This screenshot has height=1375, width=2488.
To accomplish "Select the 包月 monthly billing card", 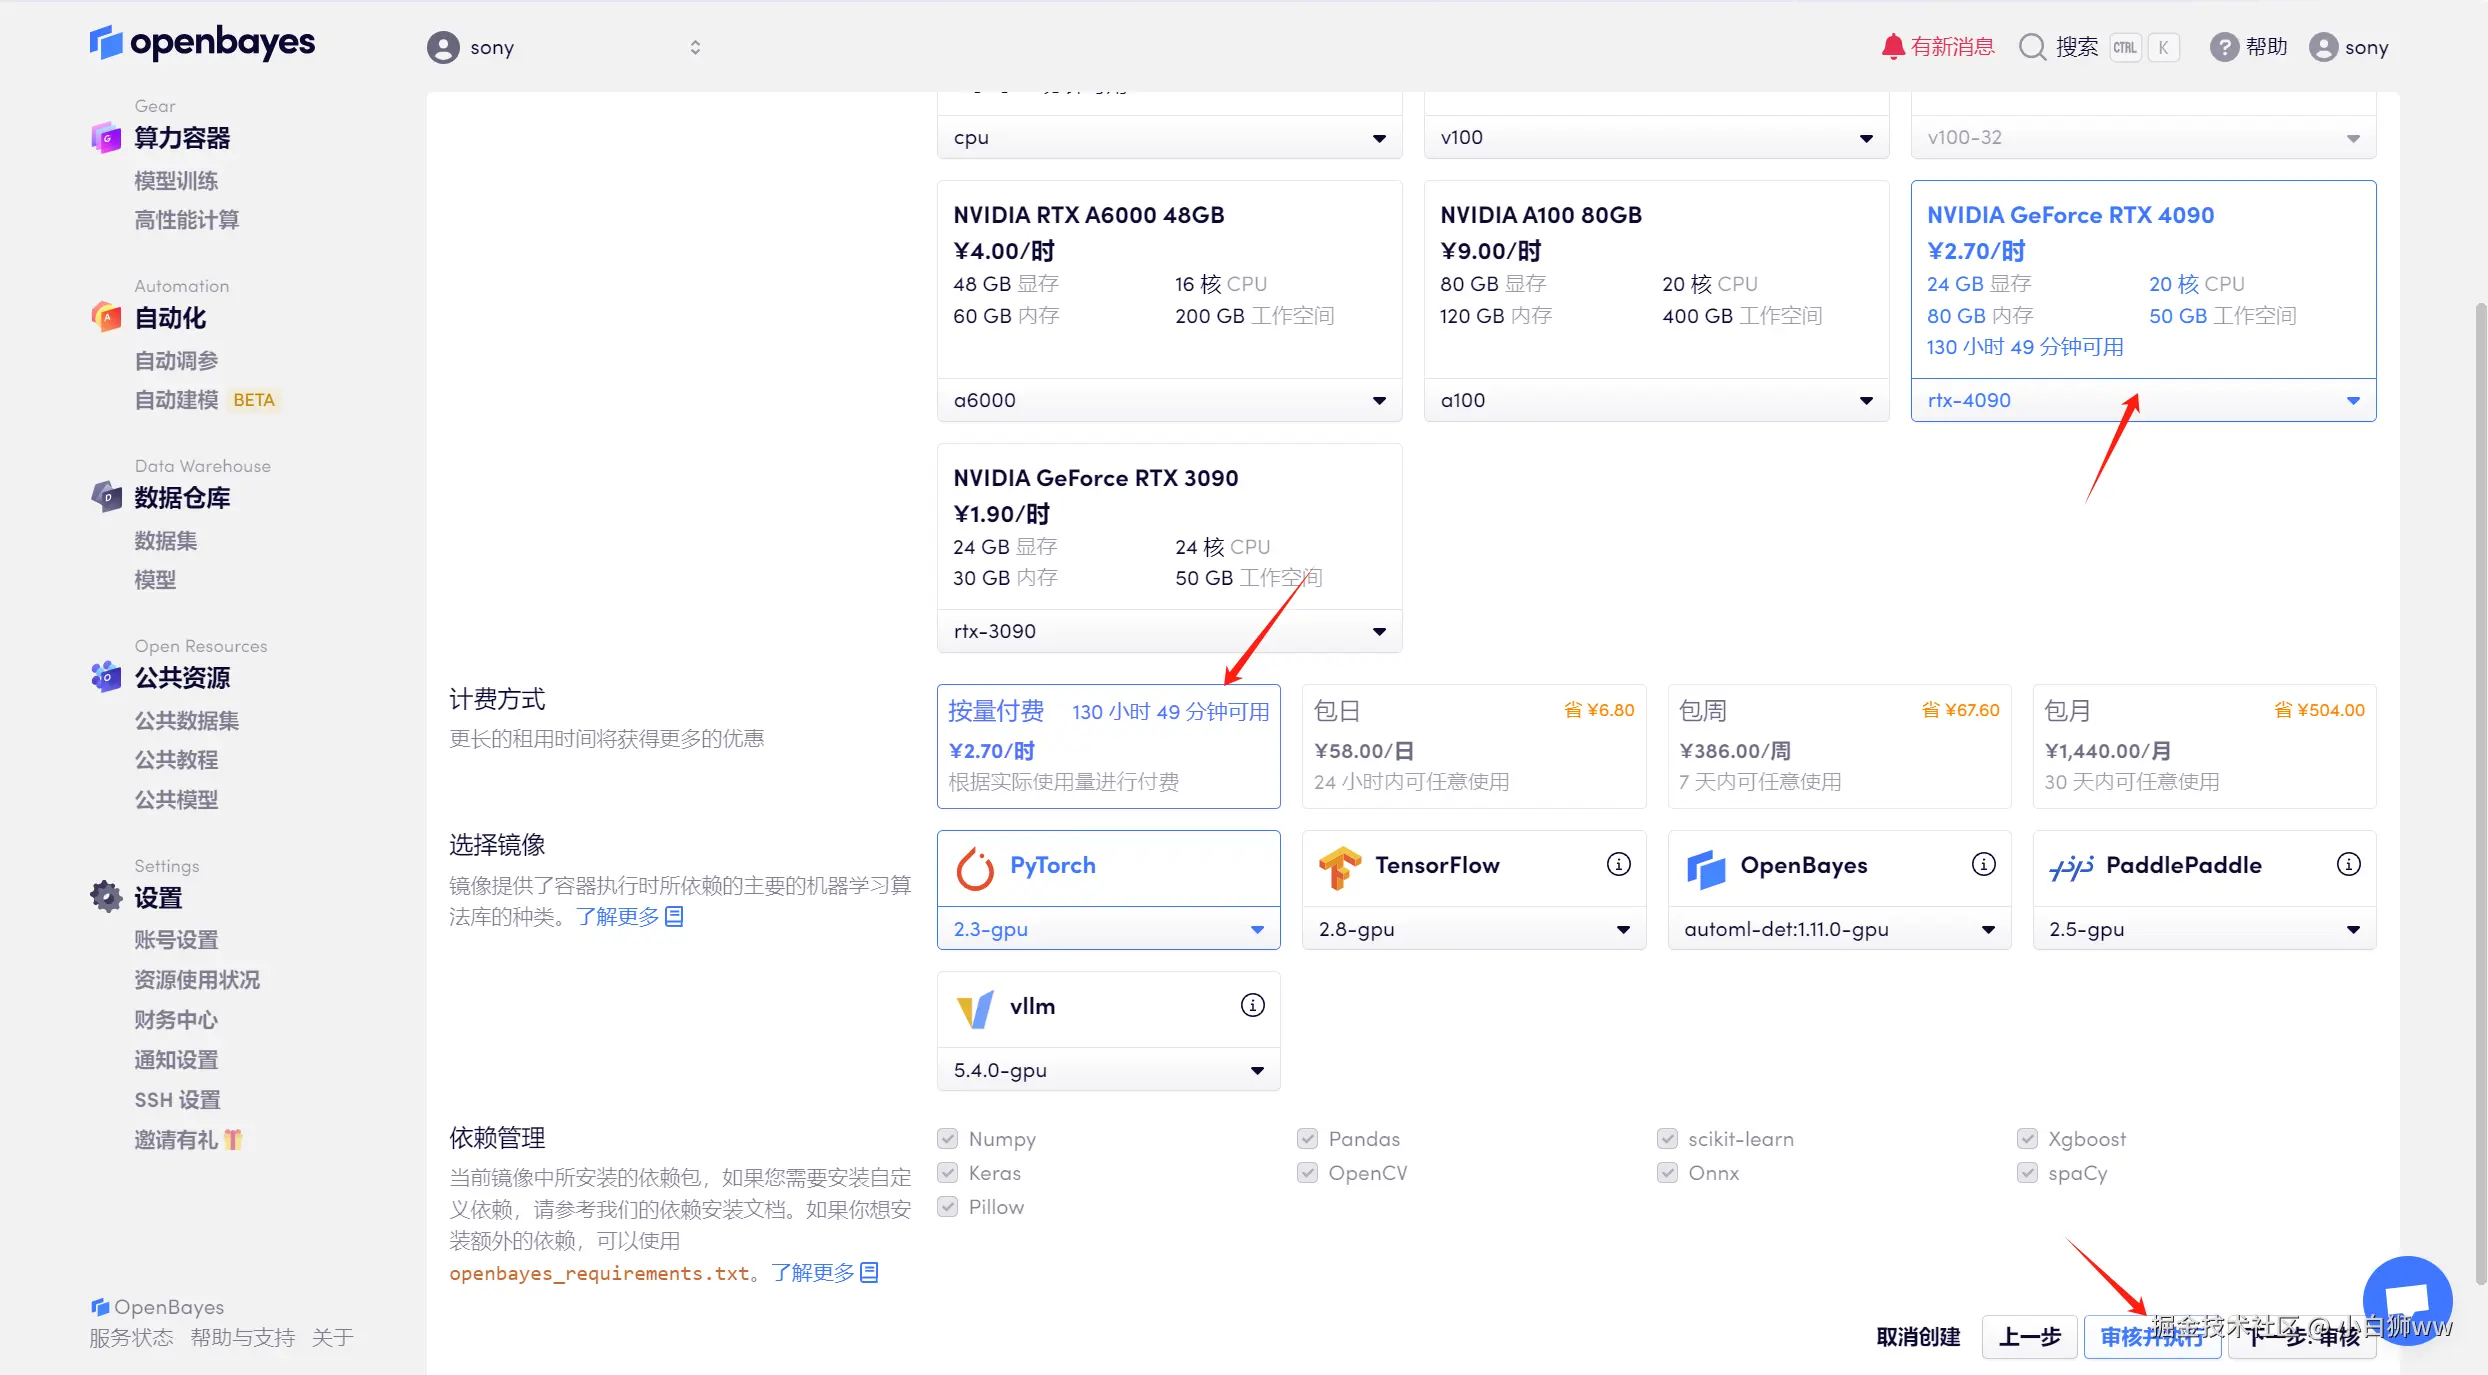I will (x=2204, y=746).
